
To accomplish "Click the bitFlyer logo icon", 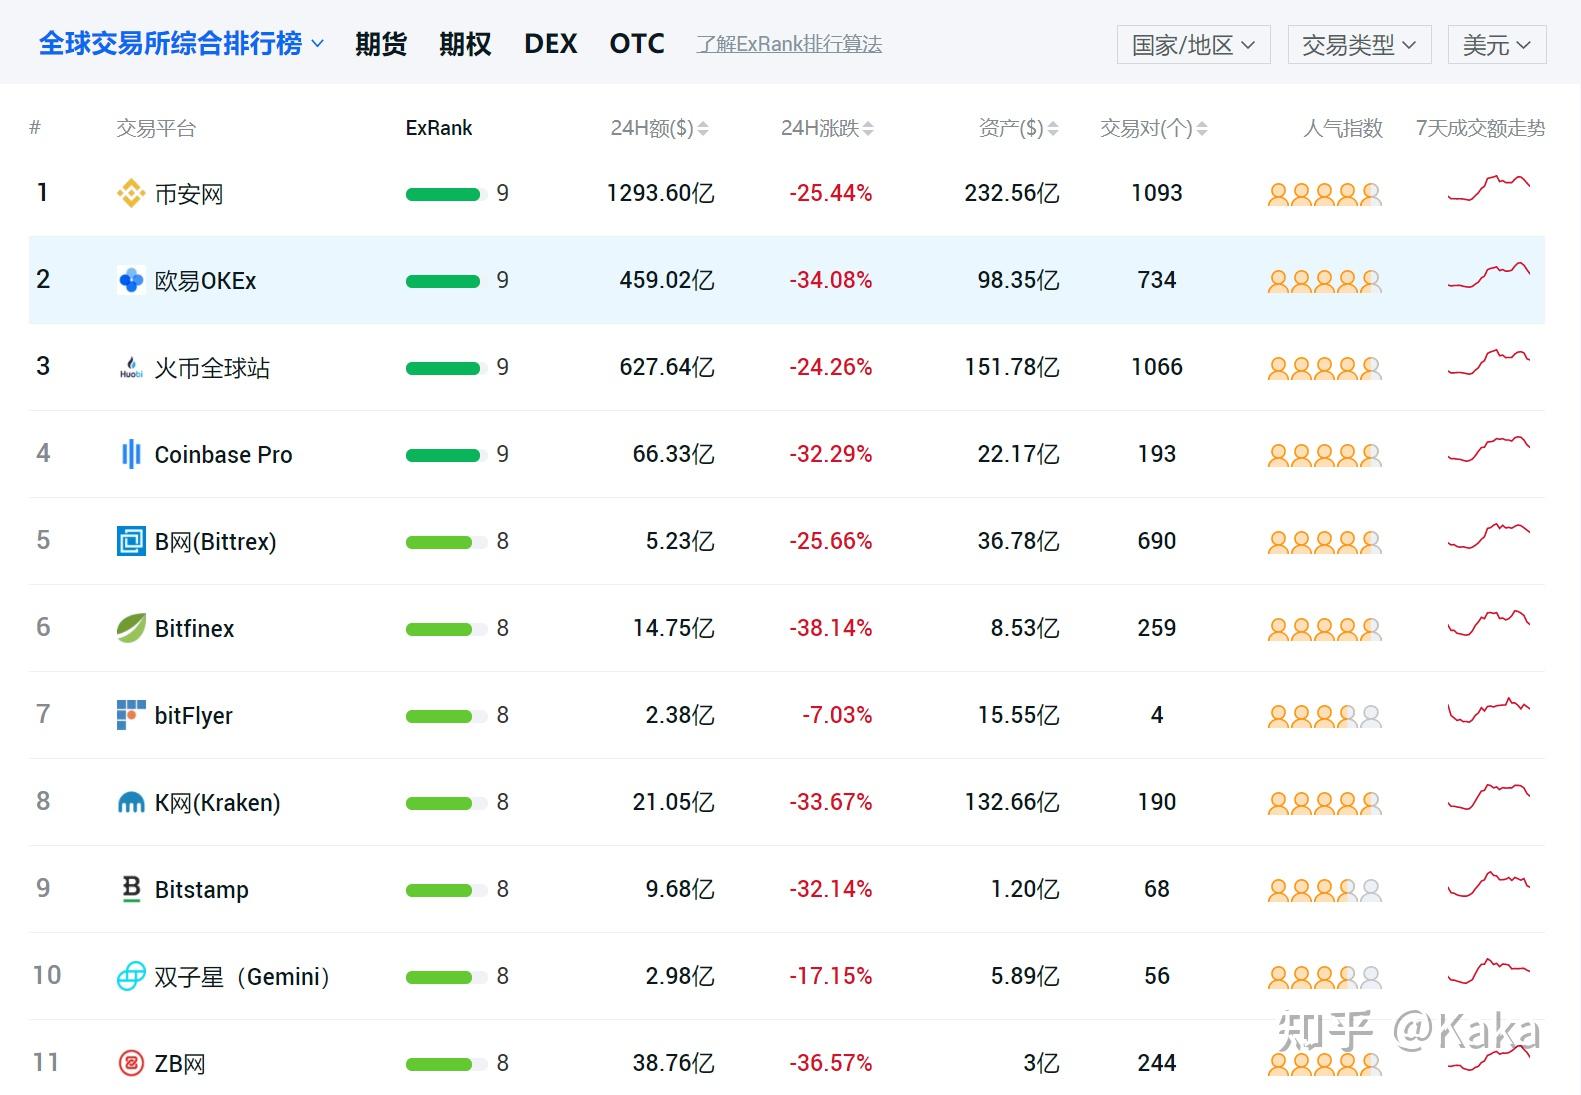I will [131, 715].
